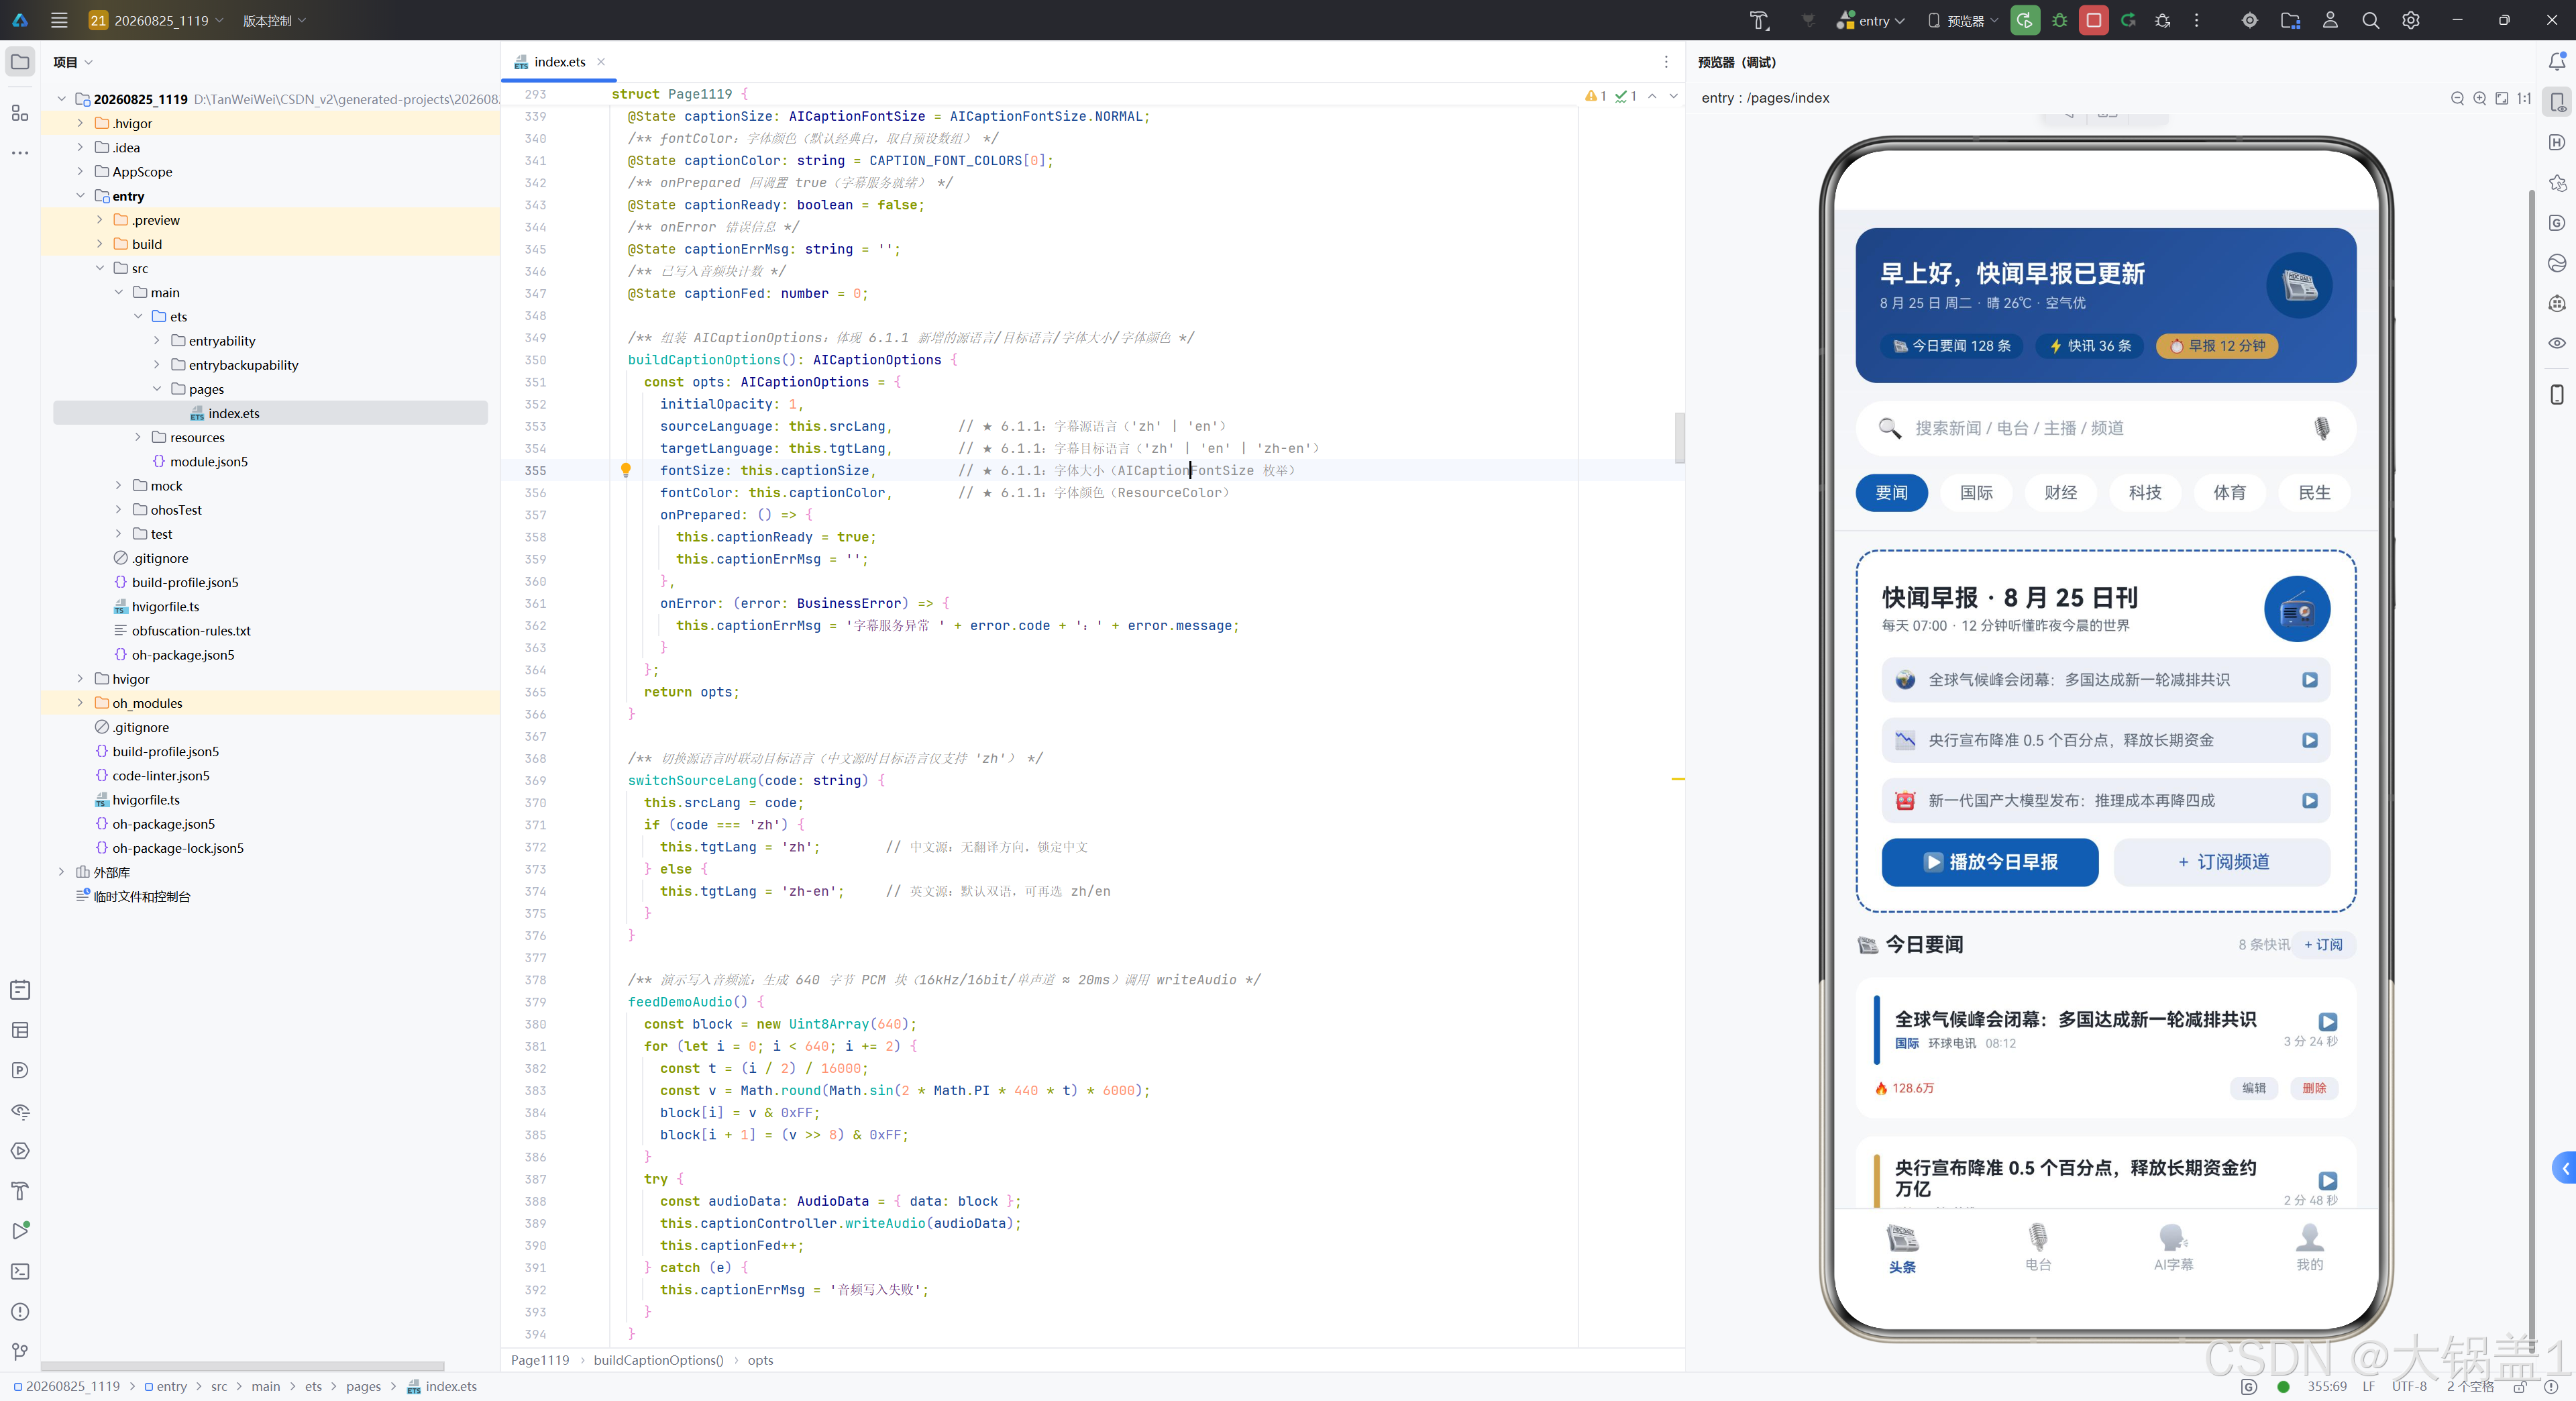
Task: Open the 预览器 device dropdown
Action: 1962,20
